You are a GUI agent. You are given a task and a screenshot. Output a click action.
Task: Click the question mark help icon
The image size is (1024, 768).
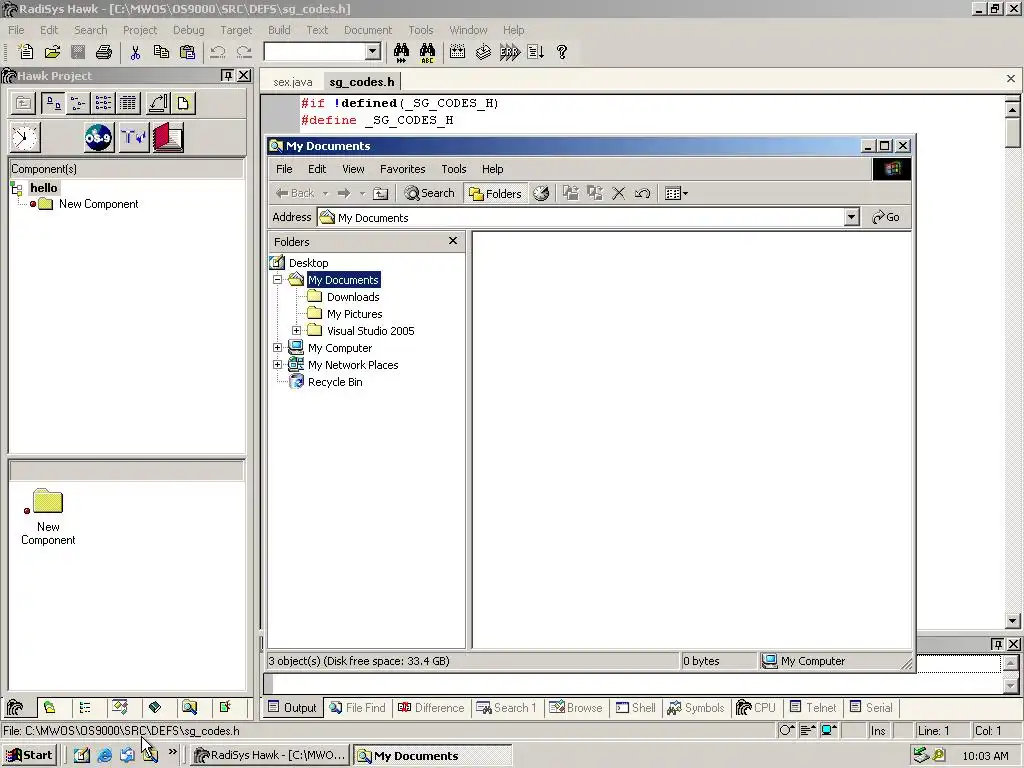coord(562,52)
